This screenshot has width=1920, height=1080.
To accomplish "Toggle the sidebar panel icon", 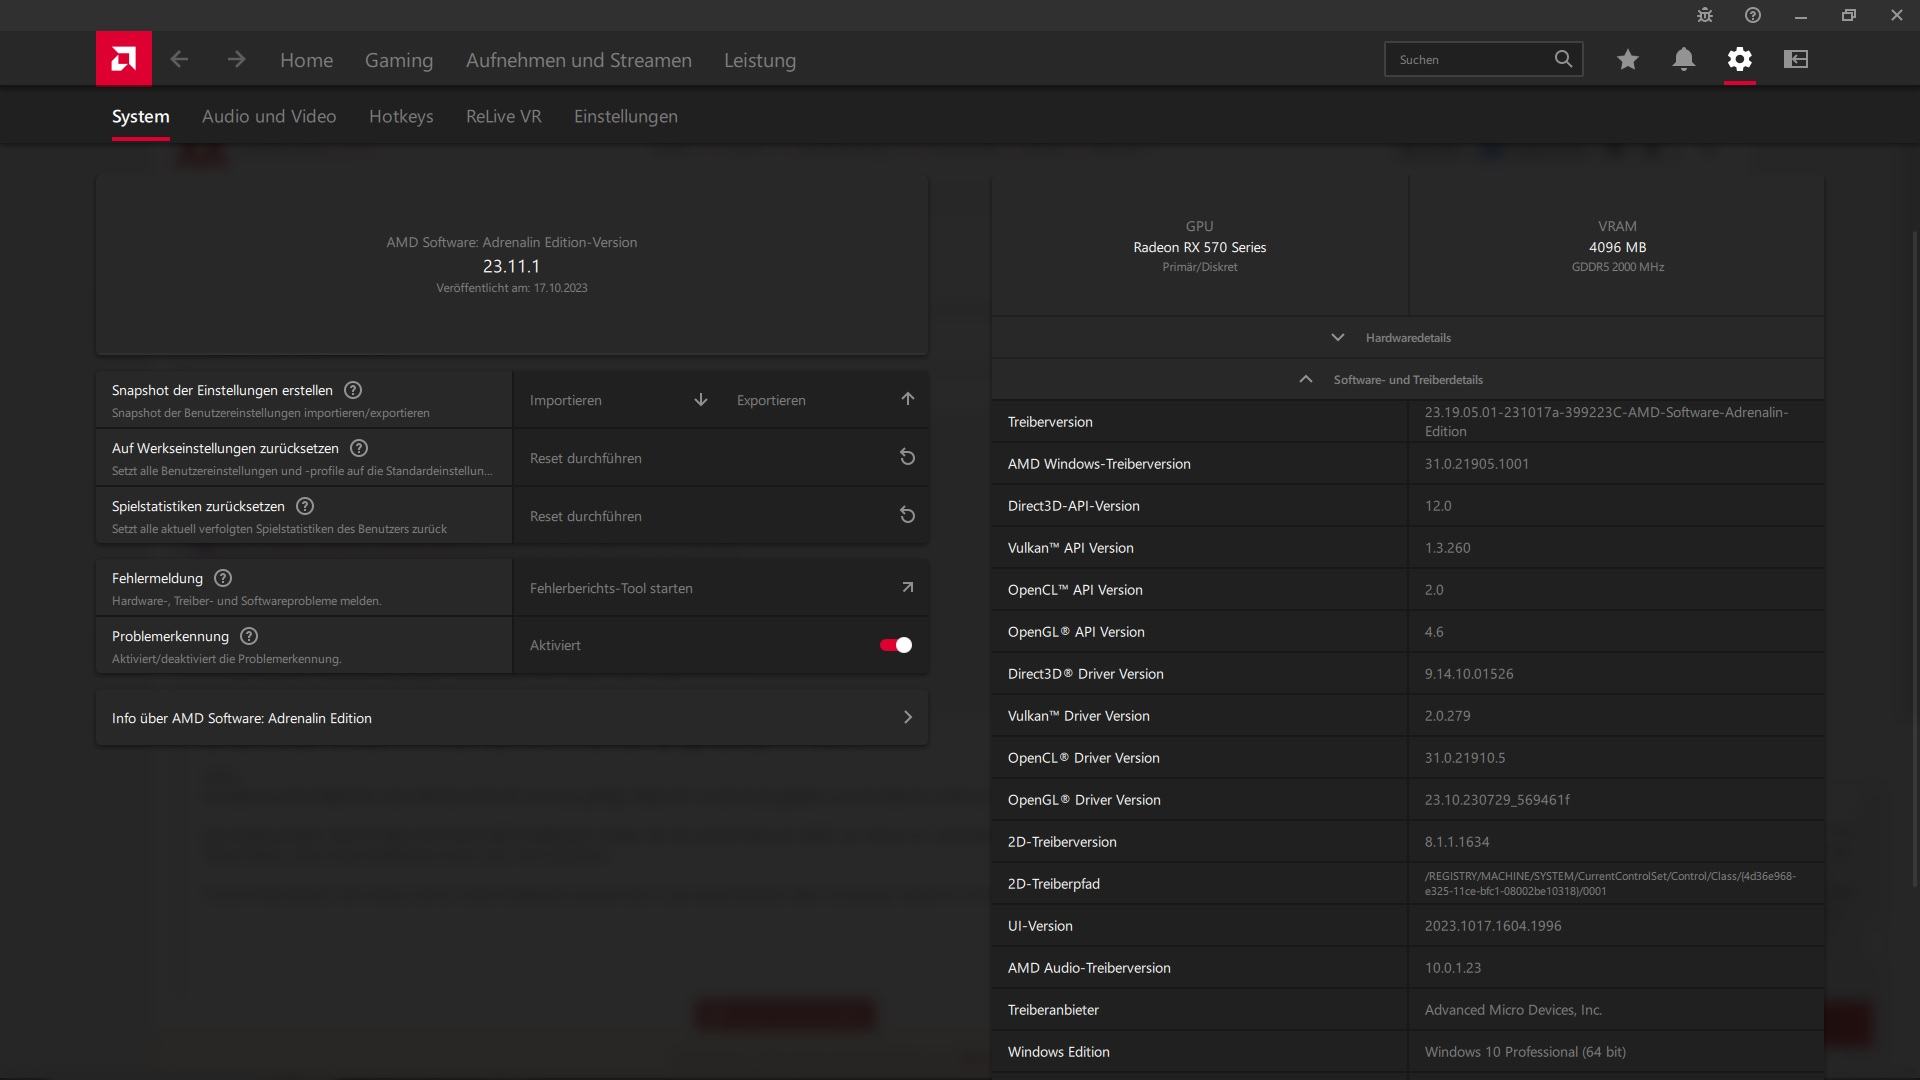I will click(1796, 60).
